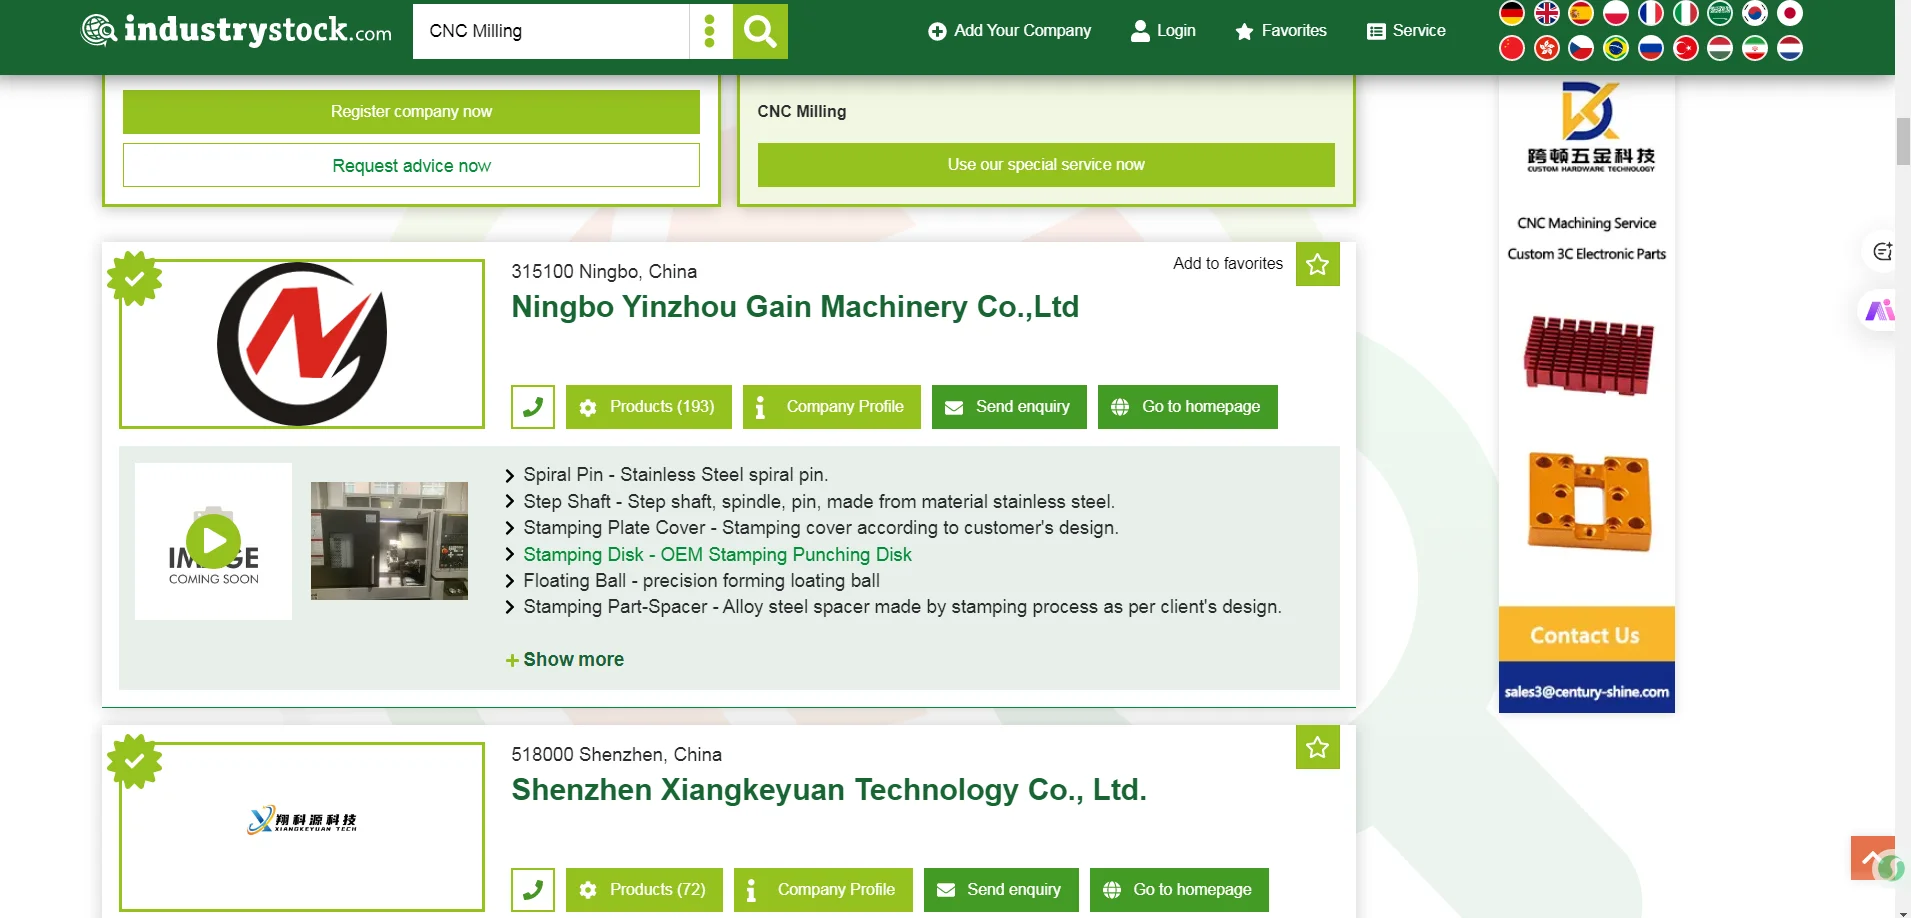This screenshot has width=1911, height=918.
Task: Pick the Italian flag
Action: pyautogui.click(x=1686, y=13)
